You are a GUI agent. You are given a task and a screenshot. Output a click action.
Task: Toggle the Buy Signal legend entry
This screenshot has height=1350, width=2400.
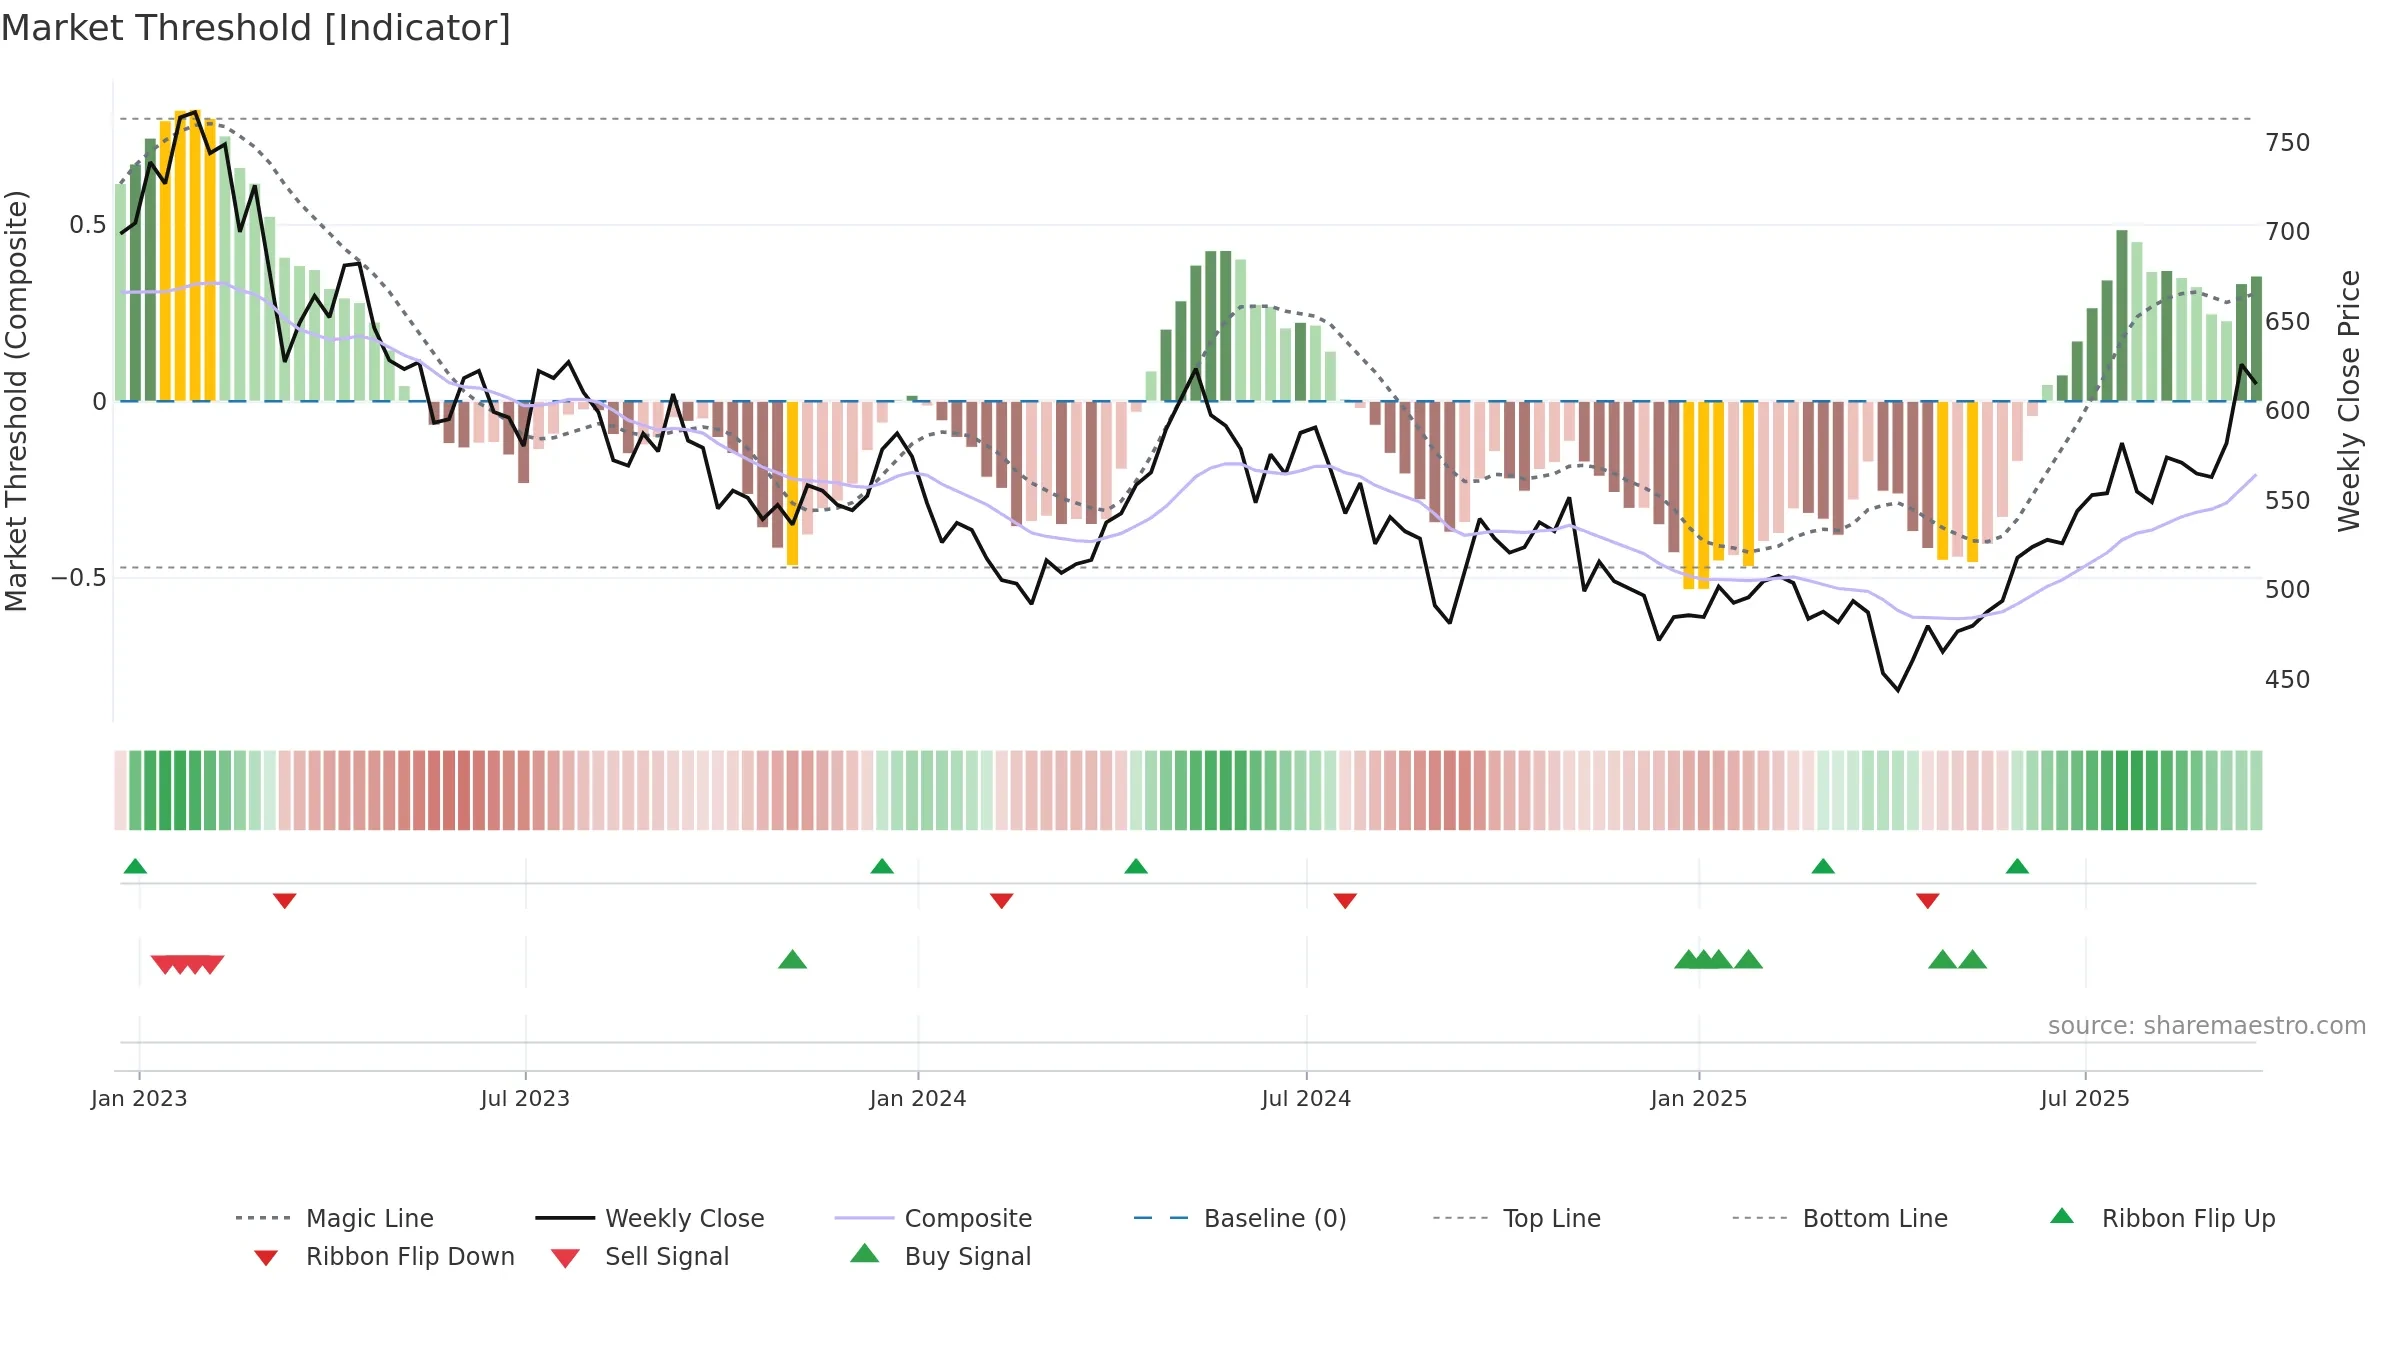click(940, 1256)
